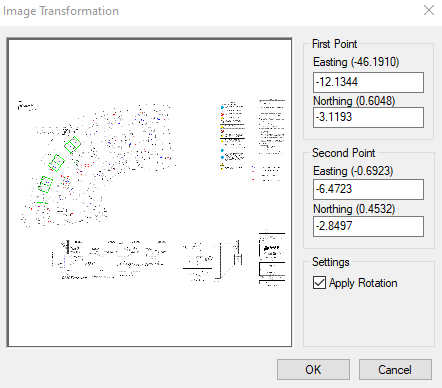
Task: Click the small logo text at preview left
Action: (26, 106)
